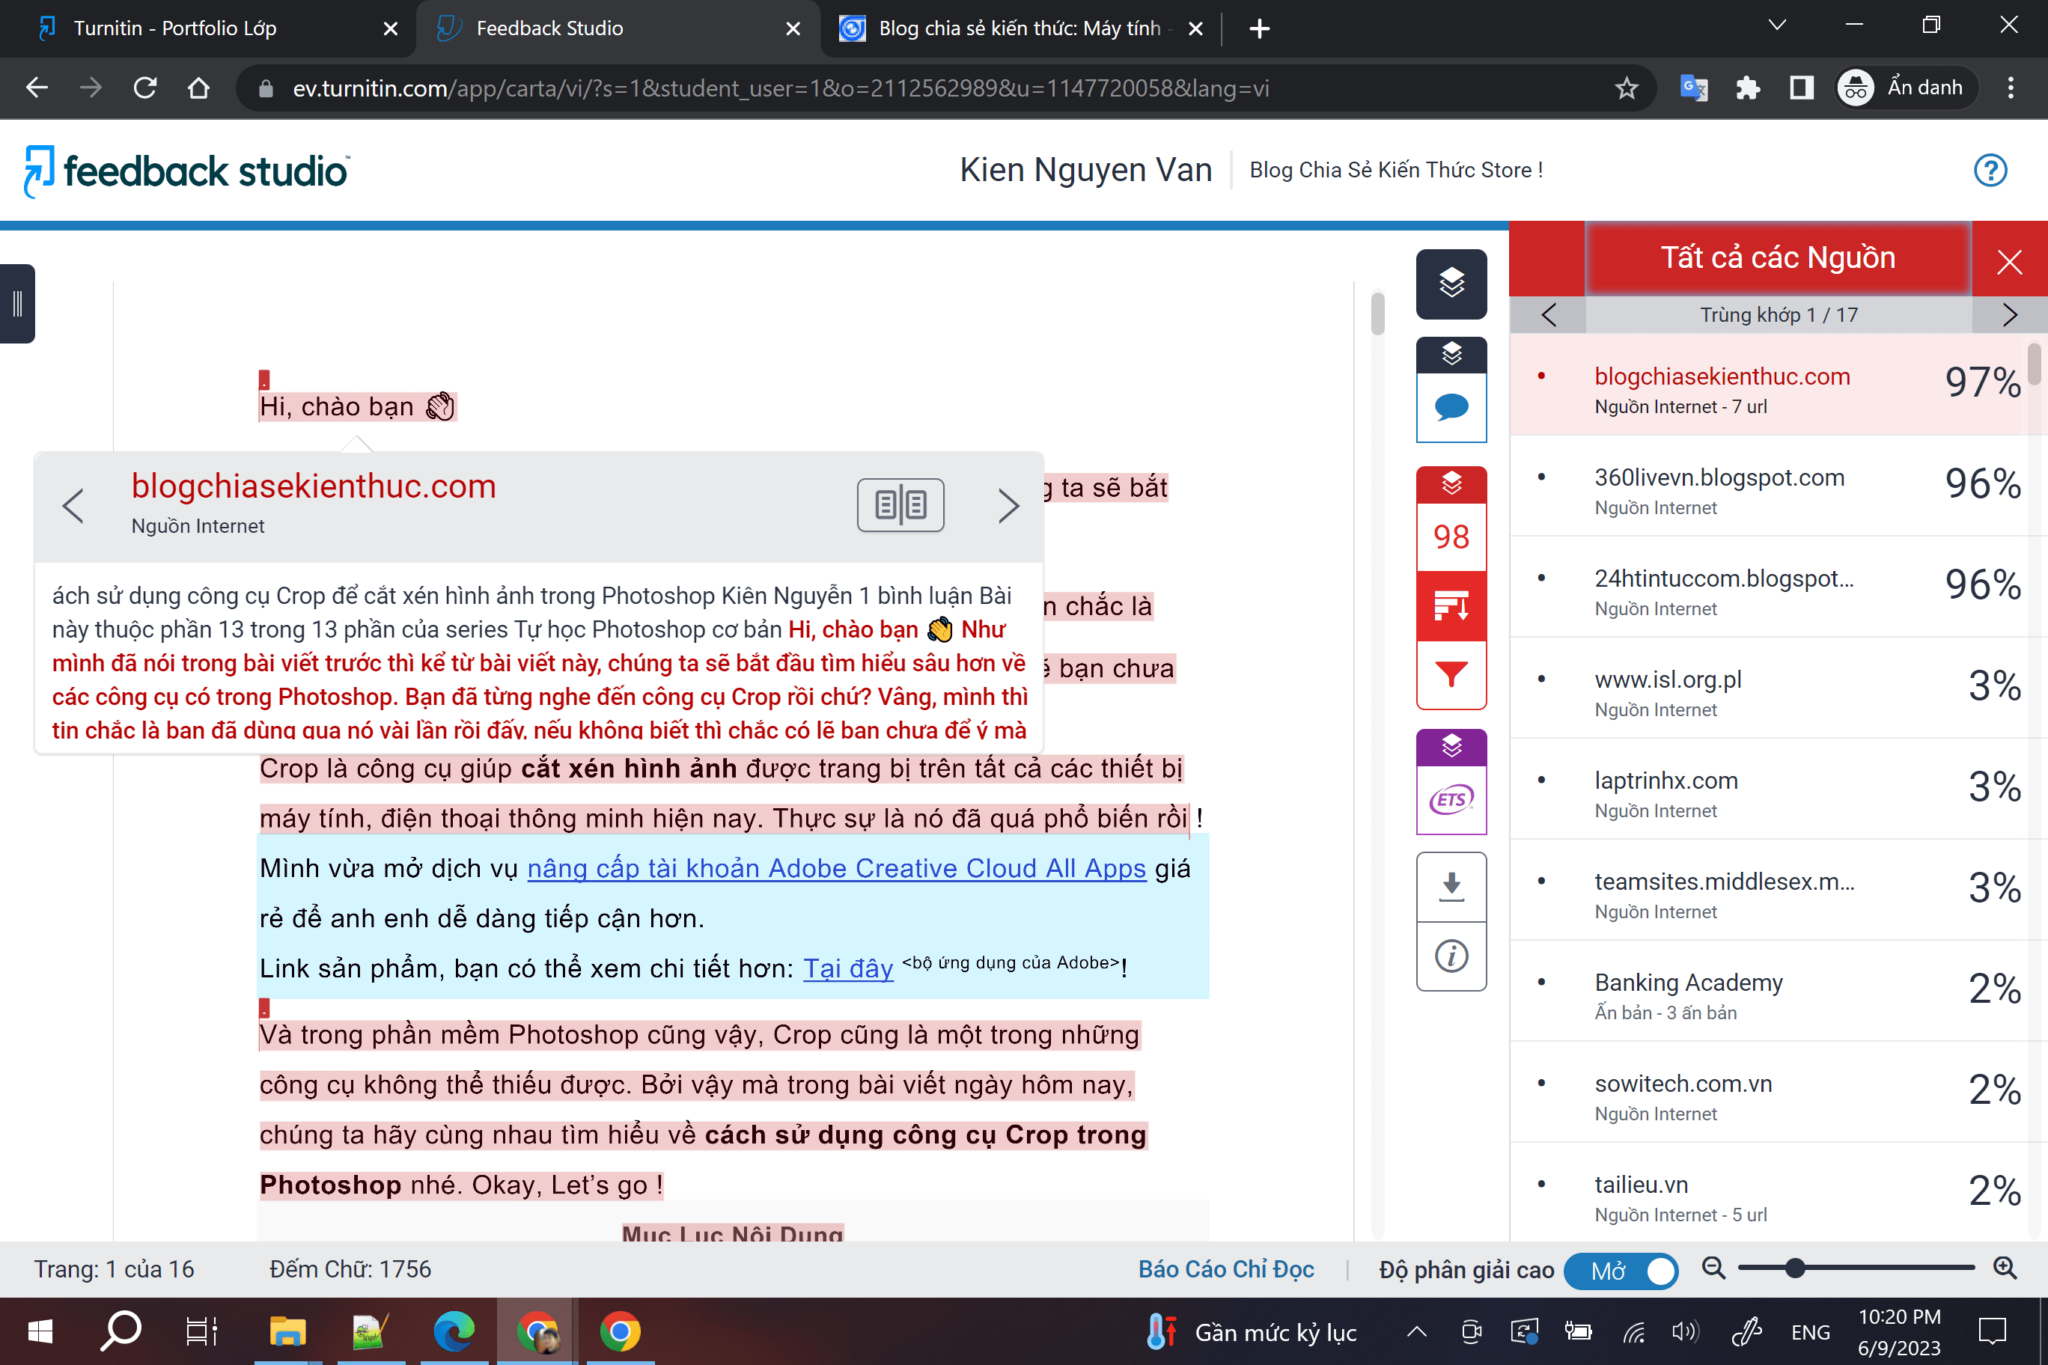Viewport: 2048px width, 1365px height.
Task: Toggle the Mở high resolution switch
Action: [1620, 1271]
